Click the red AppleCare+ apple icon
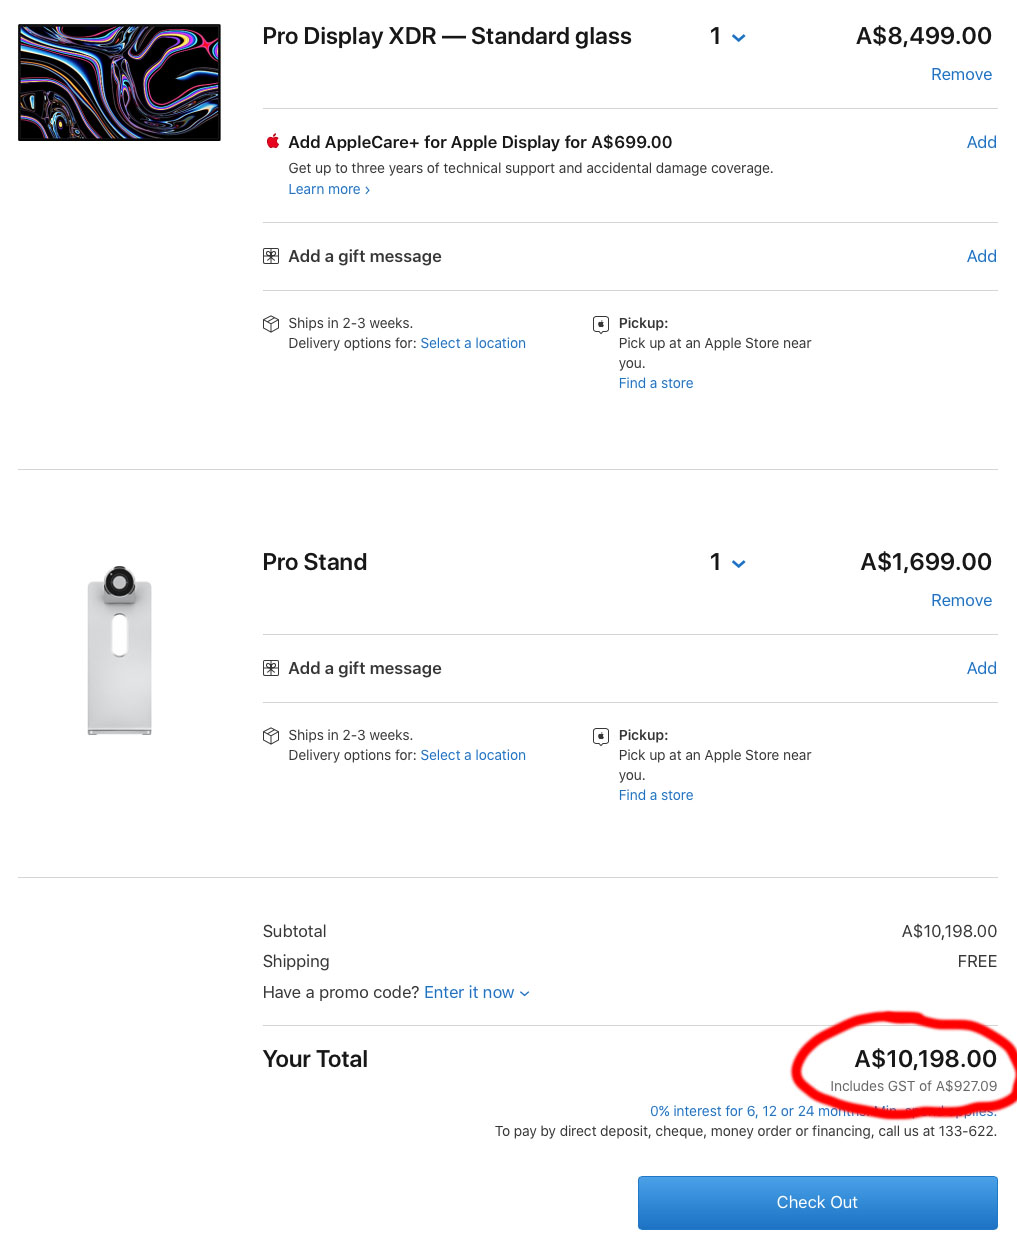This screenshot has height=1251, width=1017. pos(272,141)
